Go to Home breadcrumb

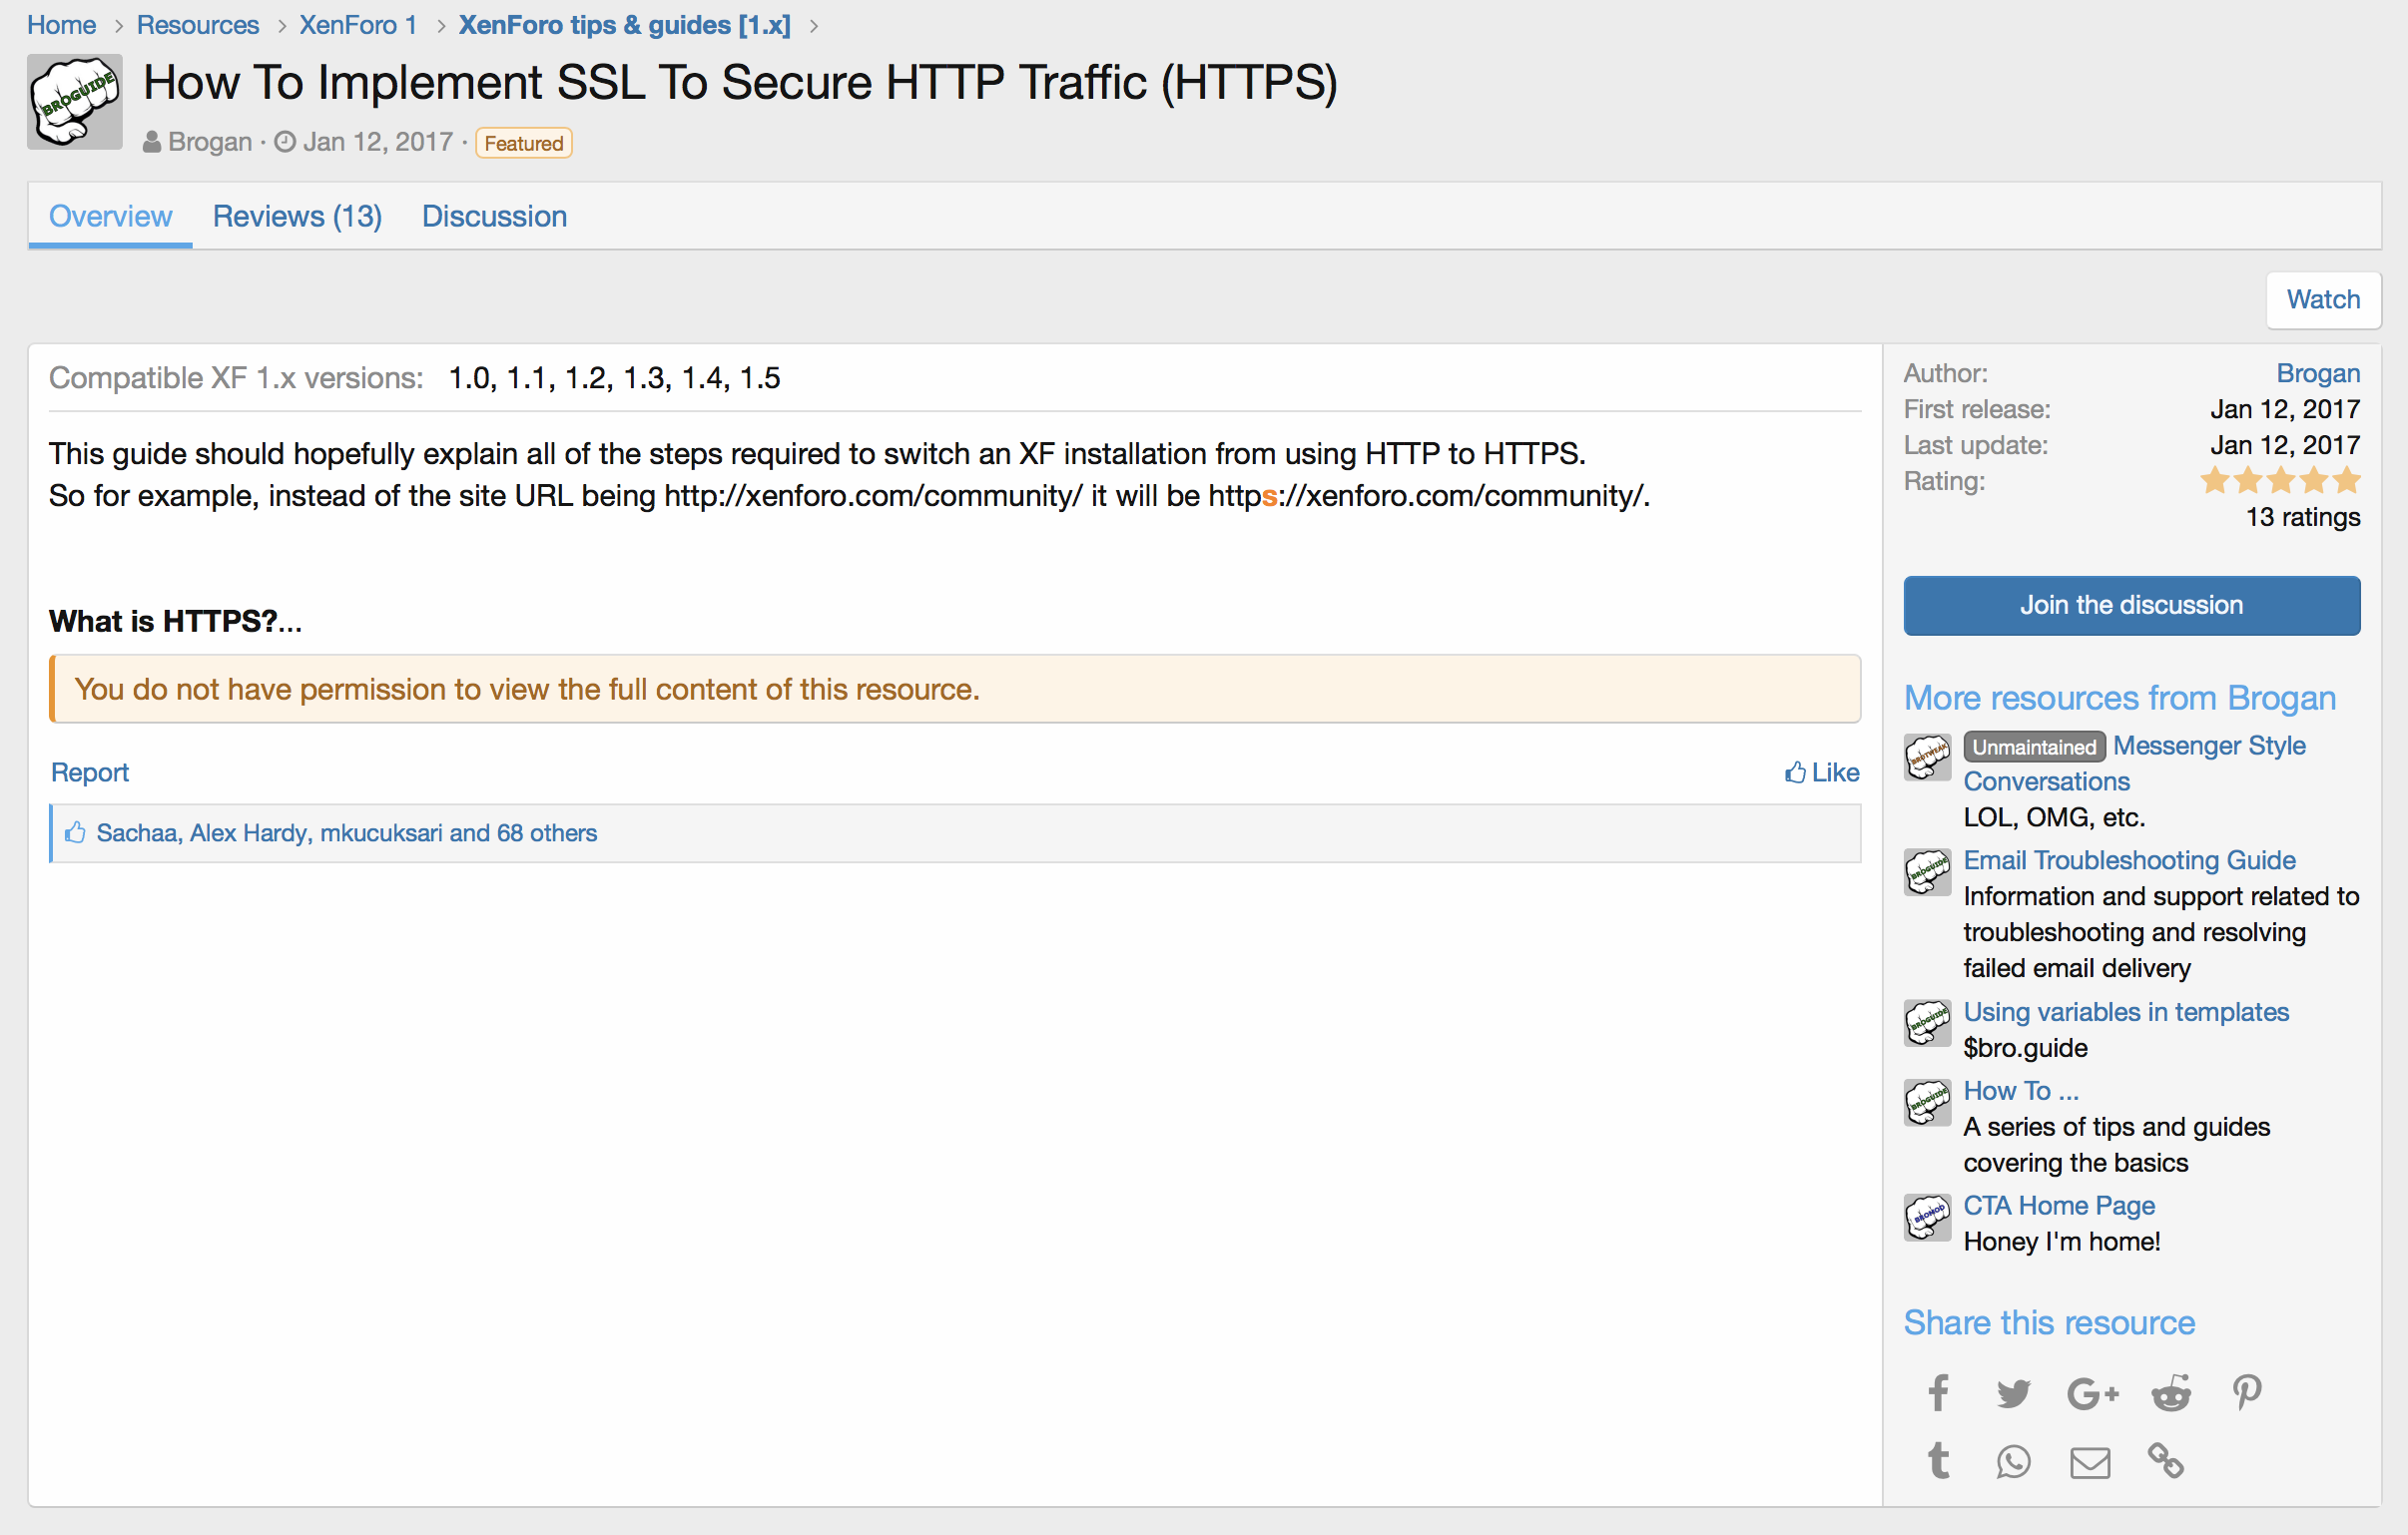(61, 25)
